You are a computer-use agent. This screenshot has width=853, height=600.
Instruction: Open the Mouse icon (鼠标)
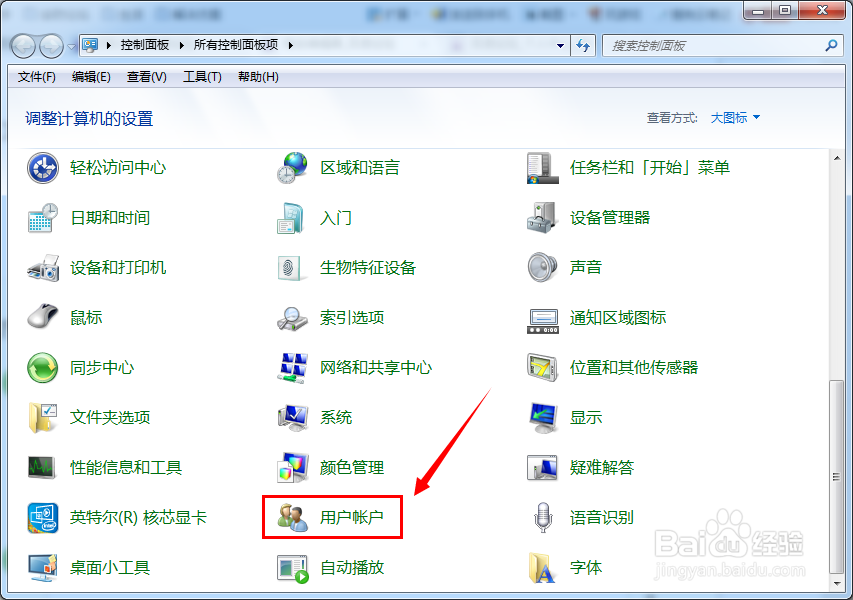pyautogui.click(x=42, y=317)
